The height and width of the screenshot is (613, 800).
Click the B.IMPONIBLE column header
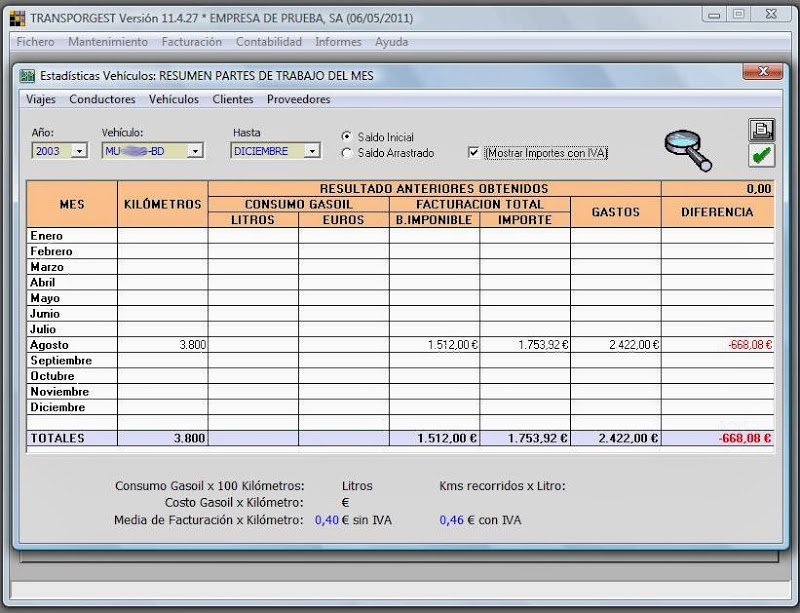click(x=434, y=220)
